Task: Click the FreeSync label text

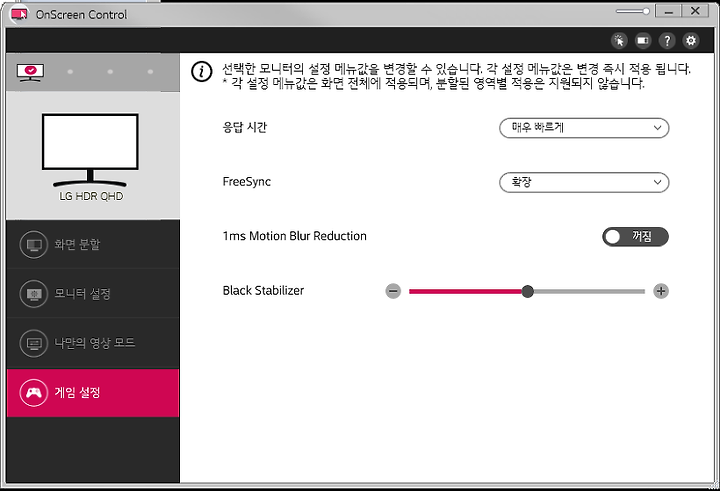Action: pos(247,182)
